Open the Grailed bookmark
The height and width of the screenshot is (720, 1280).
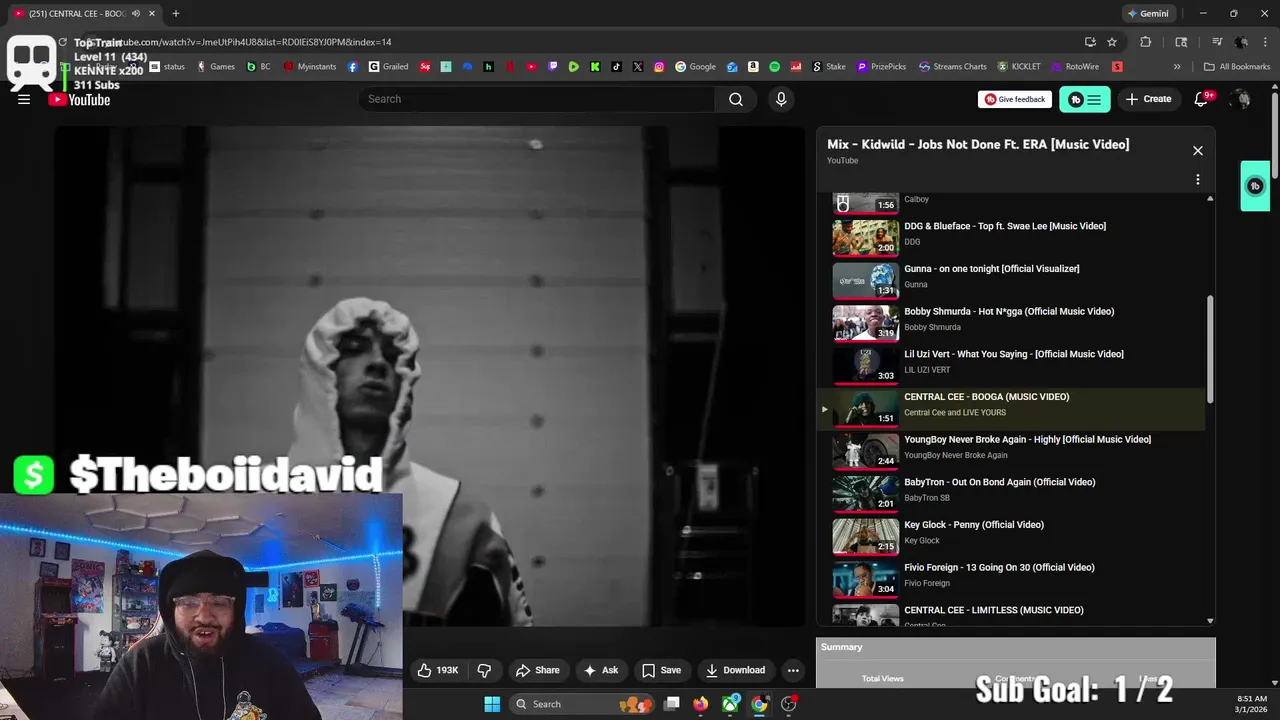388,67
